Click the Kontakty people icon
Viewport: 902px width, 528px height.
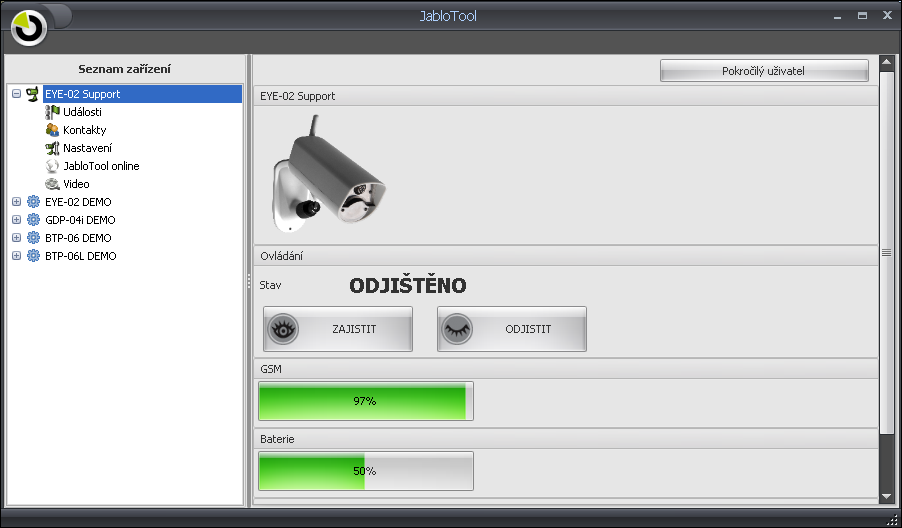[52, 130]
